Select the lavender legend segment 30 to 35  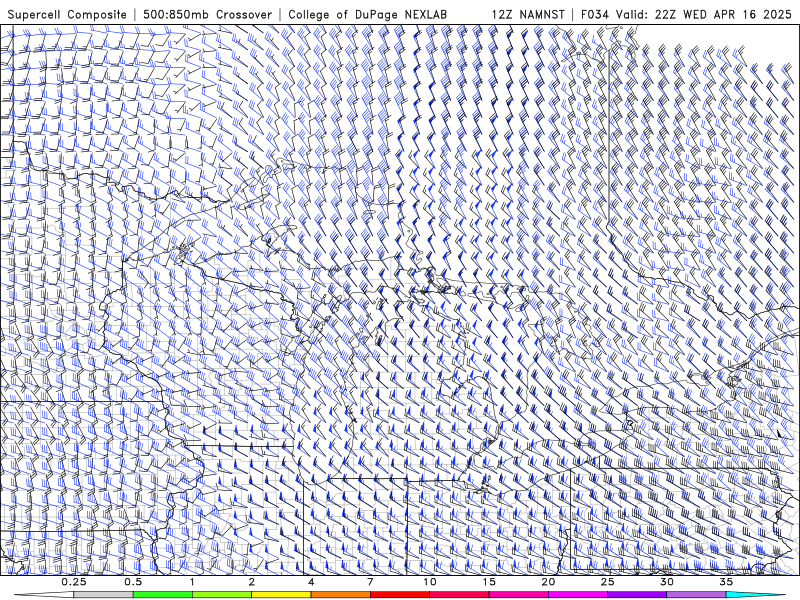pyautogui.click(x=696, y=595)
